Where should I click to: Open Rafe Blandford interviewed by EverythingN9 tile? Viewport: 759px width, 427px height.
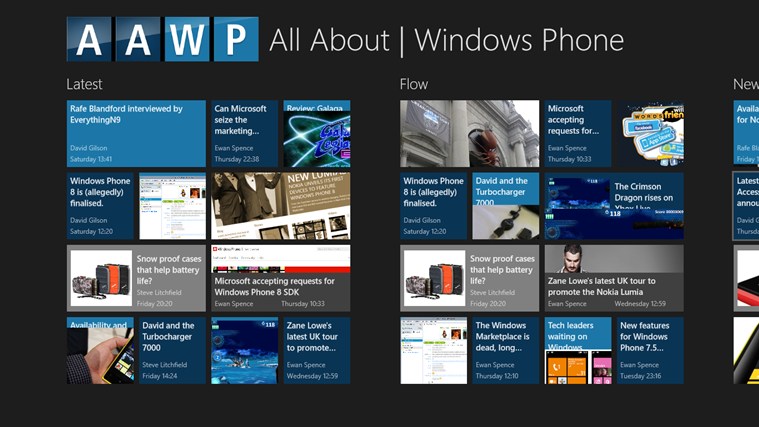pyautogui.click(x=136, y=134)
